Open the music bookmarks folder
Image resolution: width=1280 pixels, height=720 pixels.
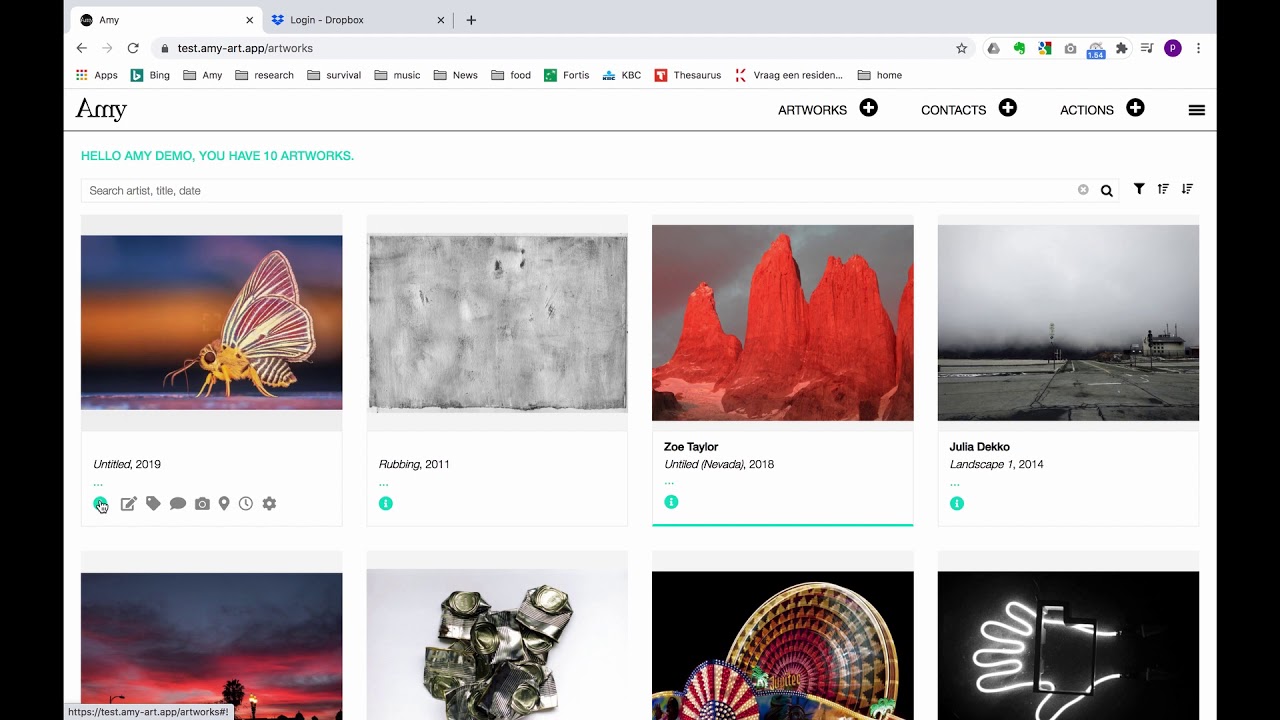397,75
